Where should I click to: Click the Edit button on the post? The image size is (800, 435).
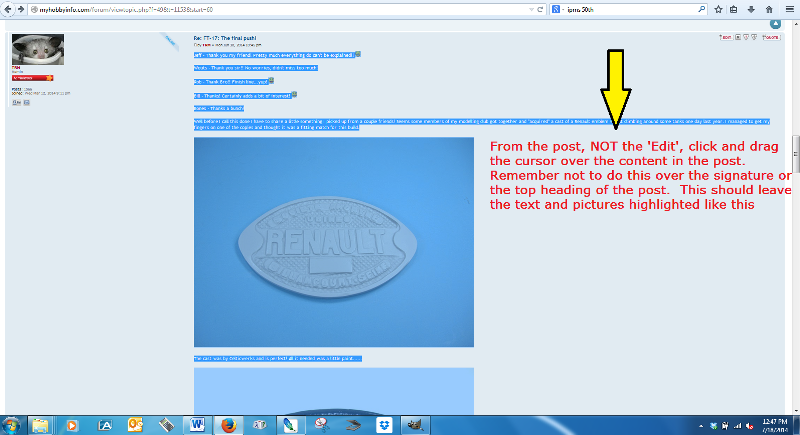(726, 37)
